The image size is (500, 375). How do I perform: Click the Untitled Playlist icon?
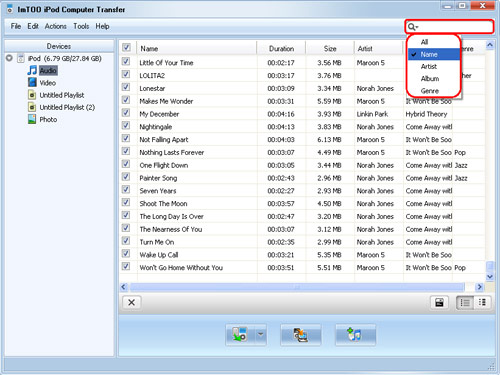click(32, 95)
